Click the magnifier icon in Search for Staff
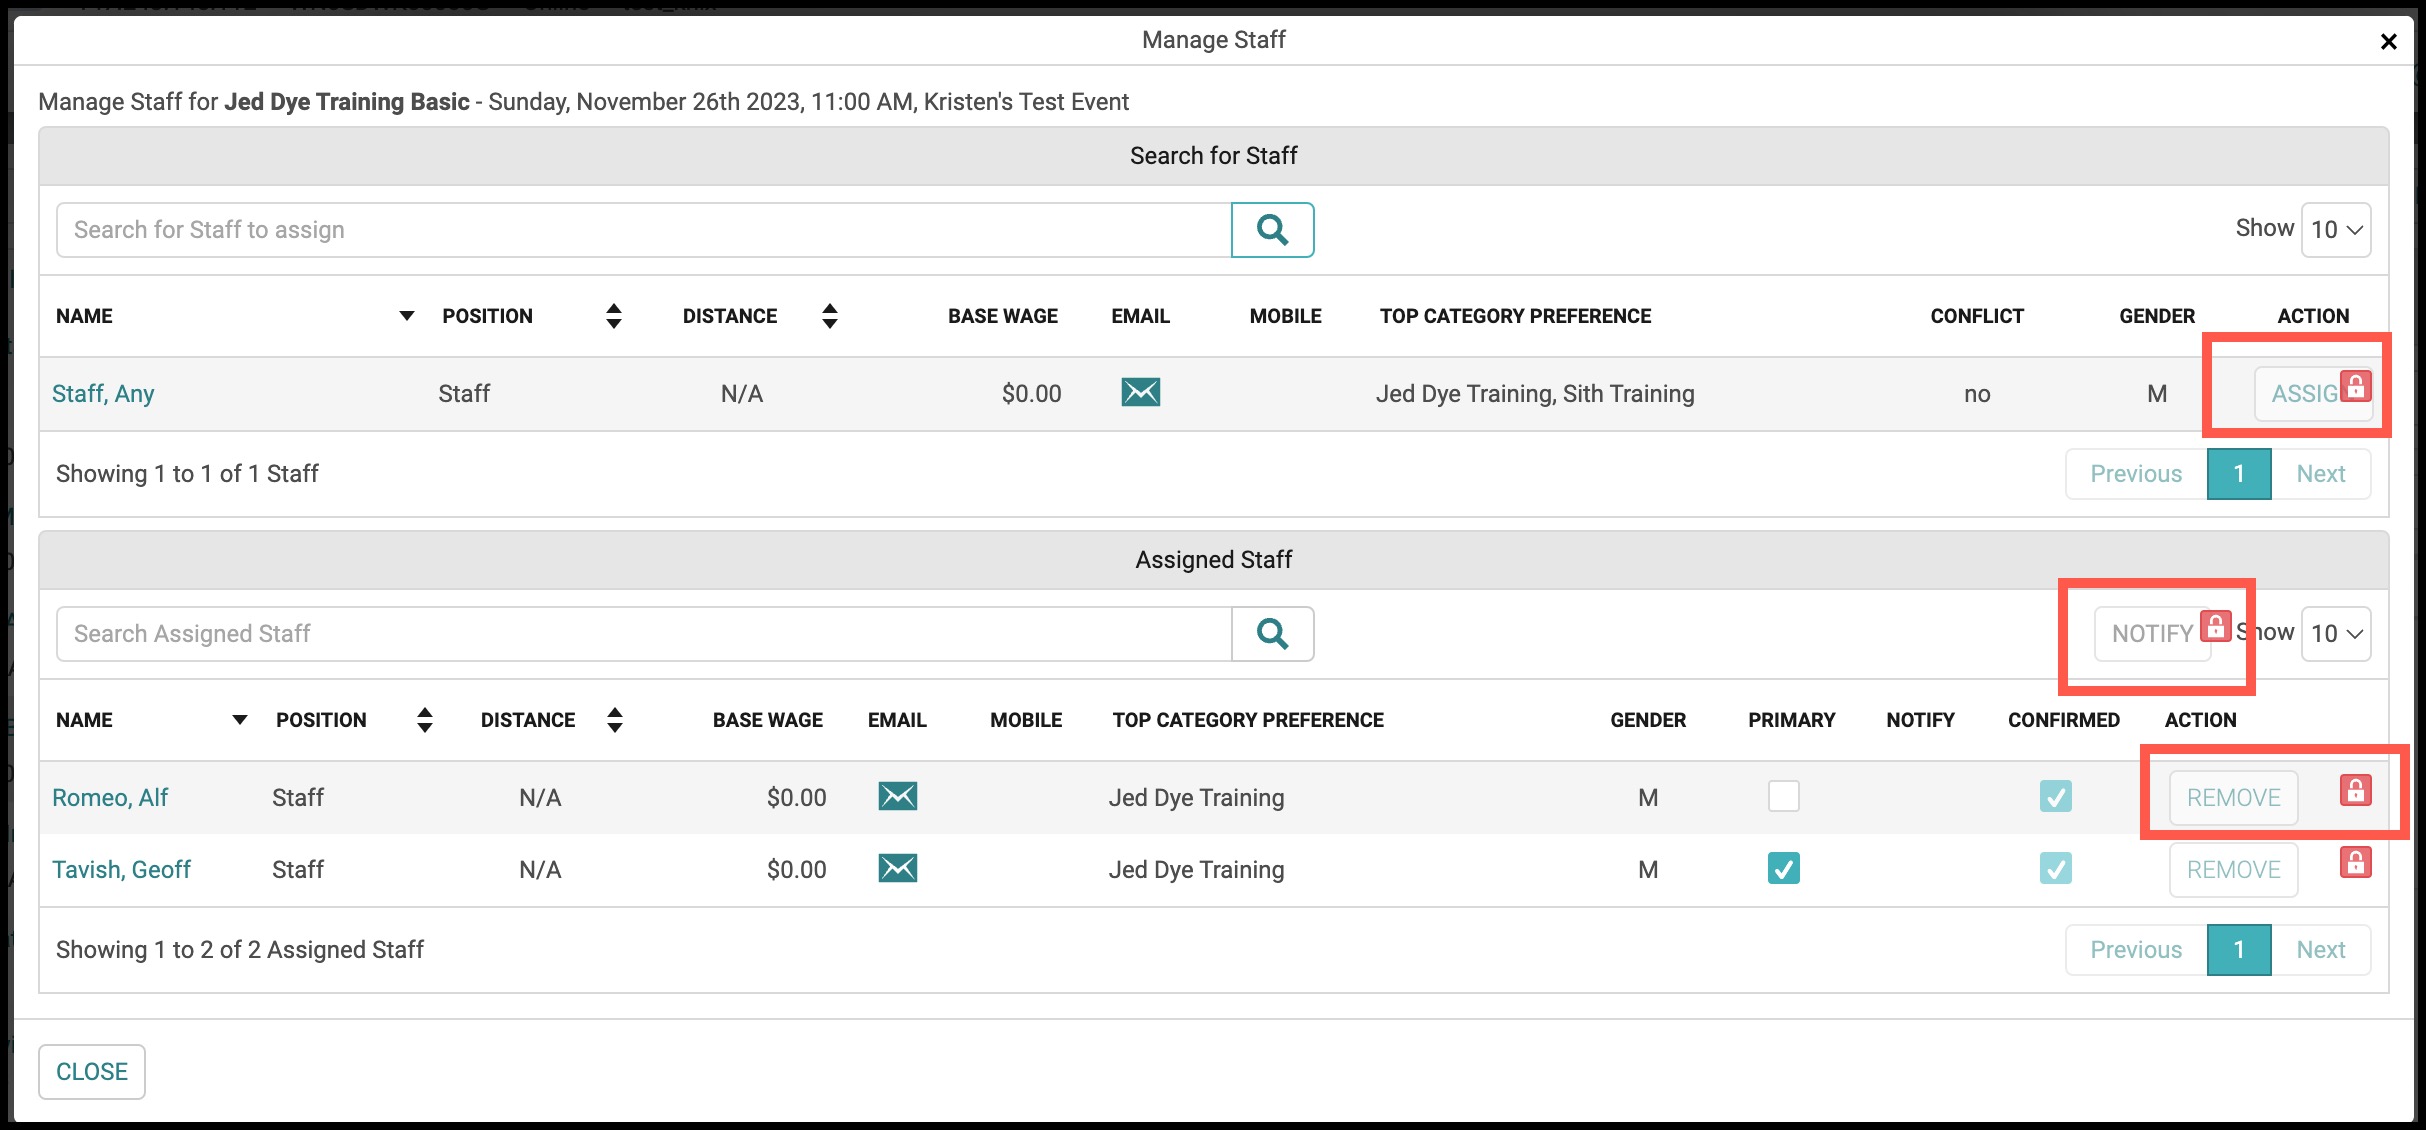 coord(1272,230)
